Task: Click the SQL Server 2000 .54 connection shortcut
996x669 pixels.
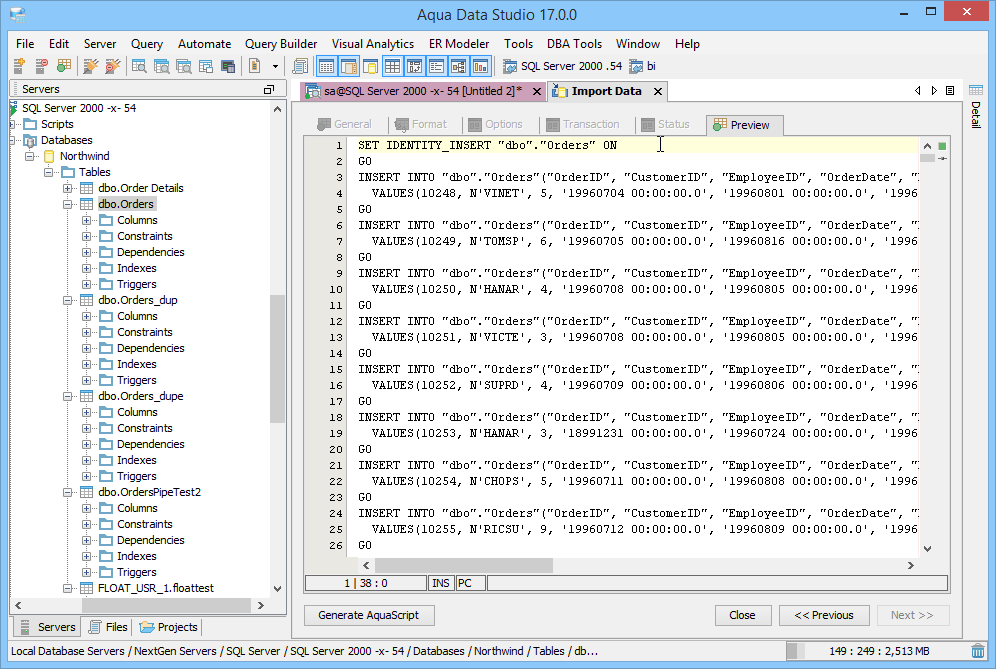Action: 562,66
